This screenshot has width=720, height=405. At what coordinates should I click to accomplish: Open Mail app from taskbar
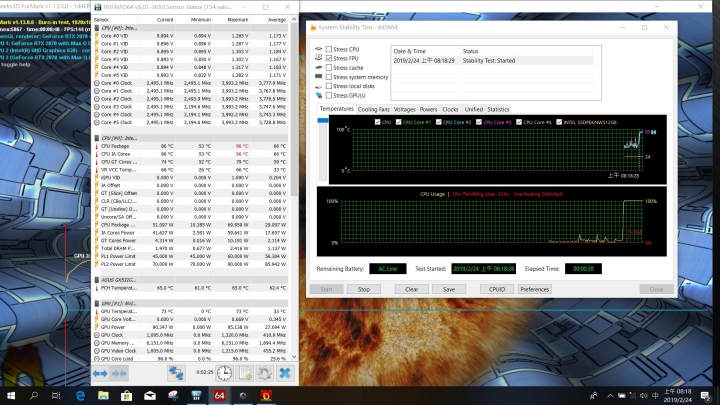(x=150, y=395)
